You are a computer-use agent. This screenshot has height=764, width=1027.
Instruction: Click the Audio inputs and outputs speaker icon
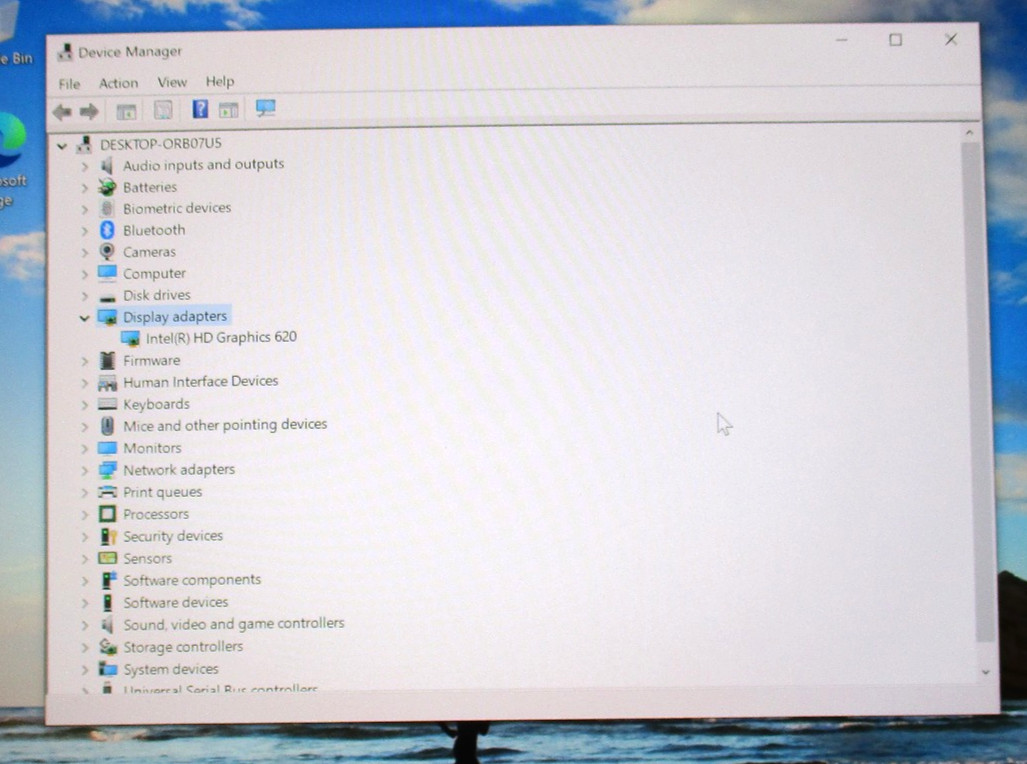tap(107, 165)
